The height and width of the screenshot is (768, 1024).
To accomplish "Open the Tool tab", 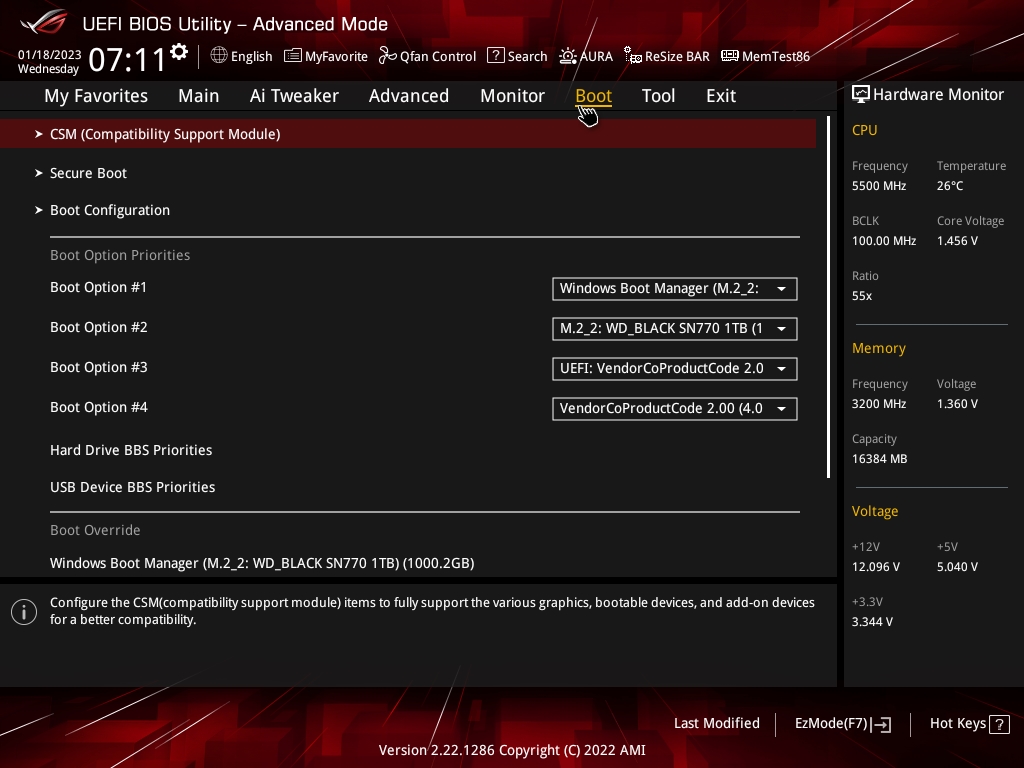I will click(658, 96).
